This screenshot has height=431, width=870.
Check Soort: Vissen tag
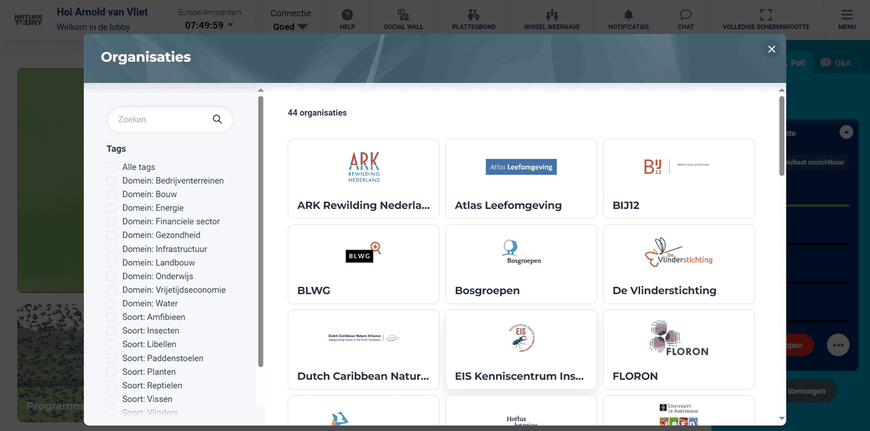[111, 399]
